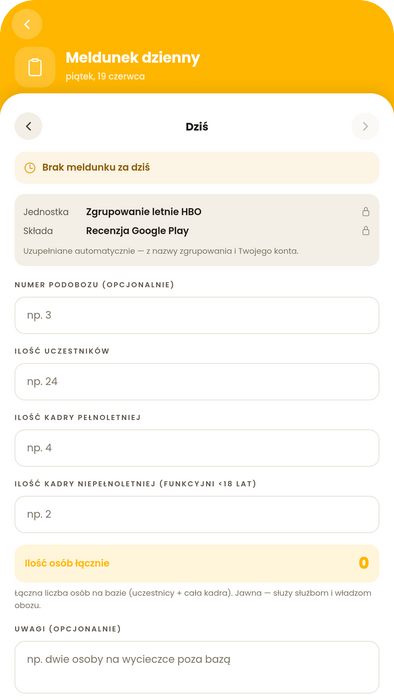Click the Zgrupowanie letnie HBO unit name
Screen dimensions: 394x700
coord(144,212)
